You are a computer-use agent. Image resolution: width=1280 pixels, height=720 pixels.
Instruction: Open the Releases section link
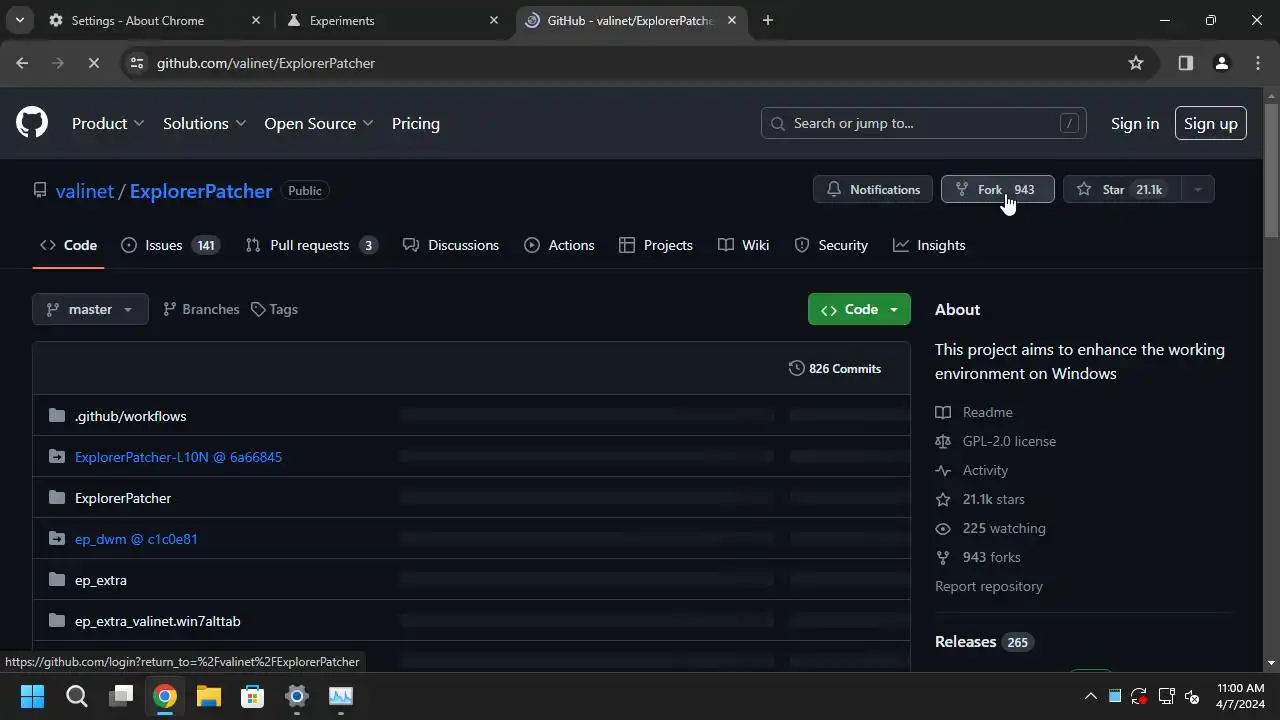984,642
